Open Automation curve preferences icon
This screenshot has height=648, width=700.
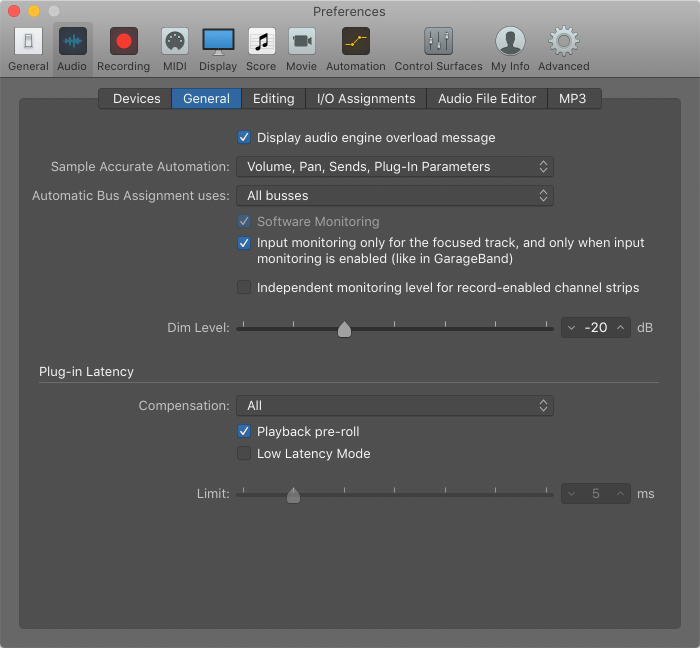(x=356, y=41)
